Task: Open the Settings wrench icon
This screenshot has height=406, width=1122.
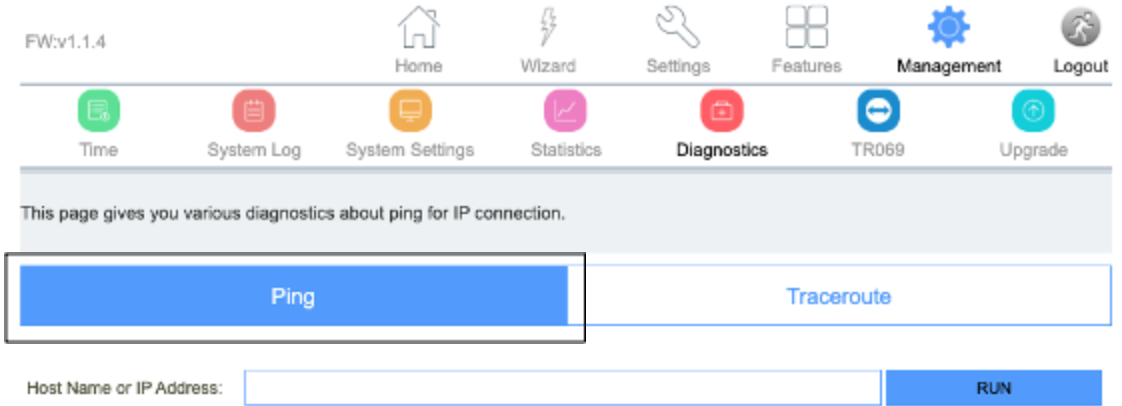Action: pyautogui.click(x=678, y=27)
